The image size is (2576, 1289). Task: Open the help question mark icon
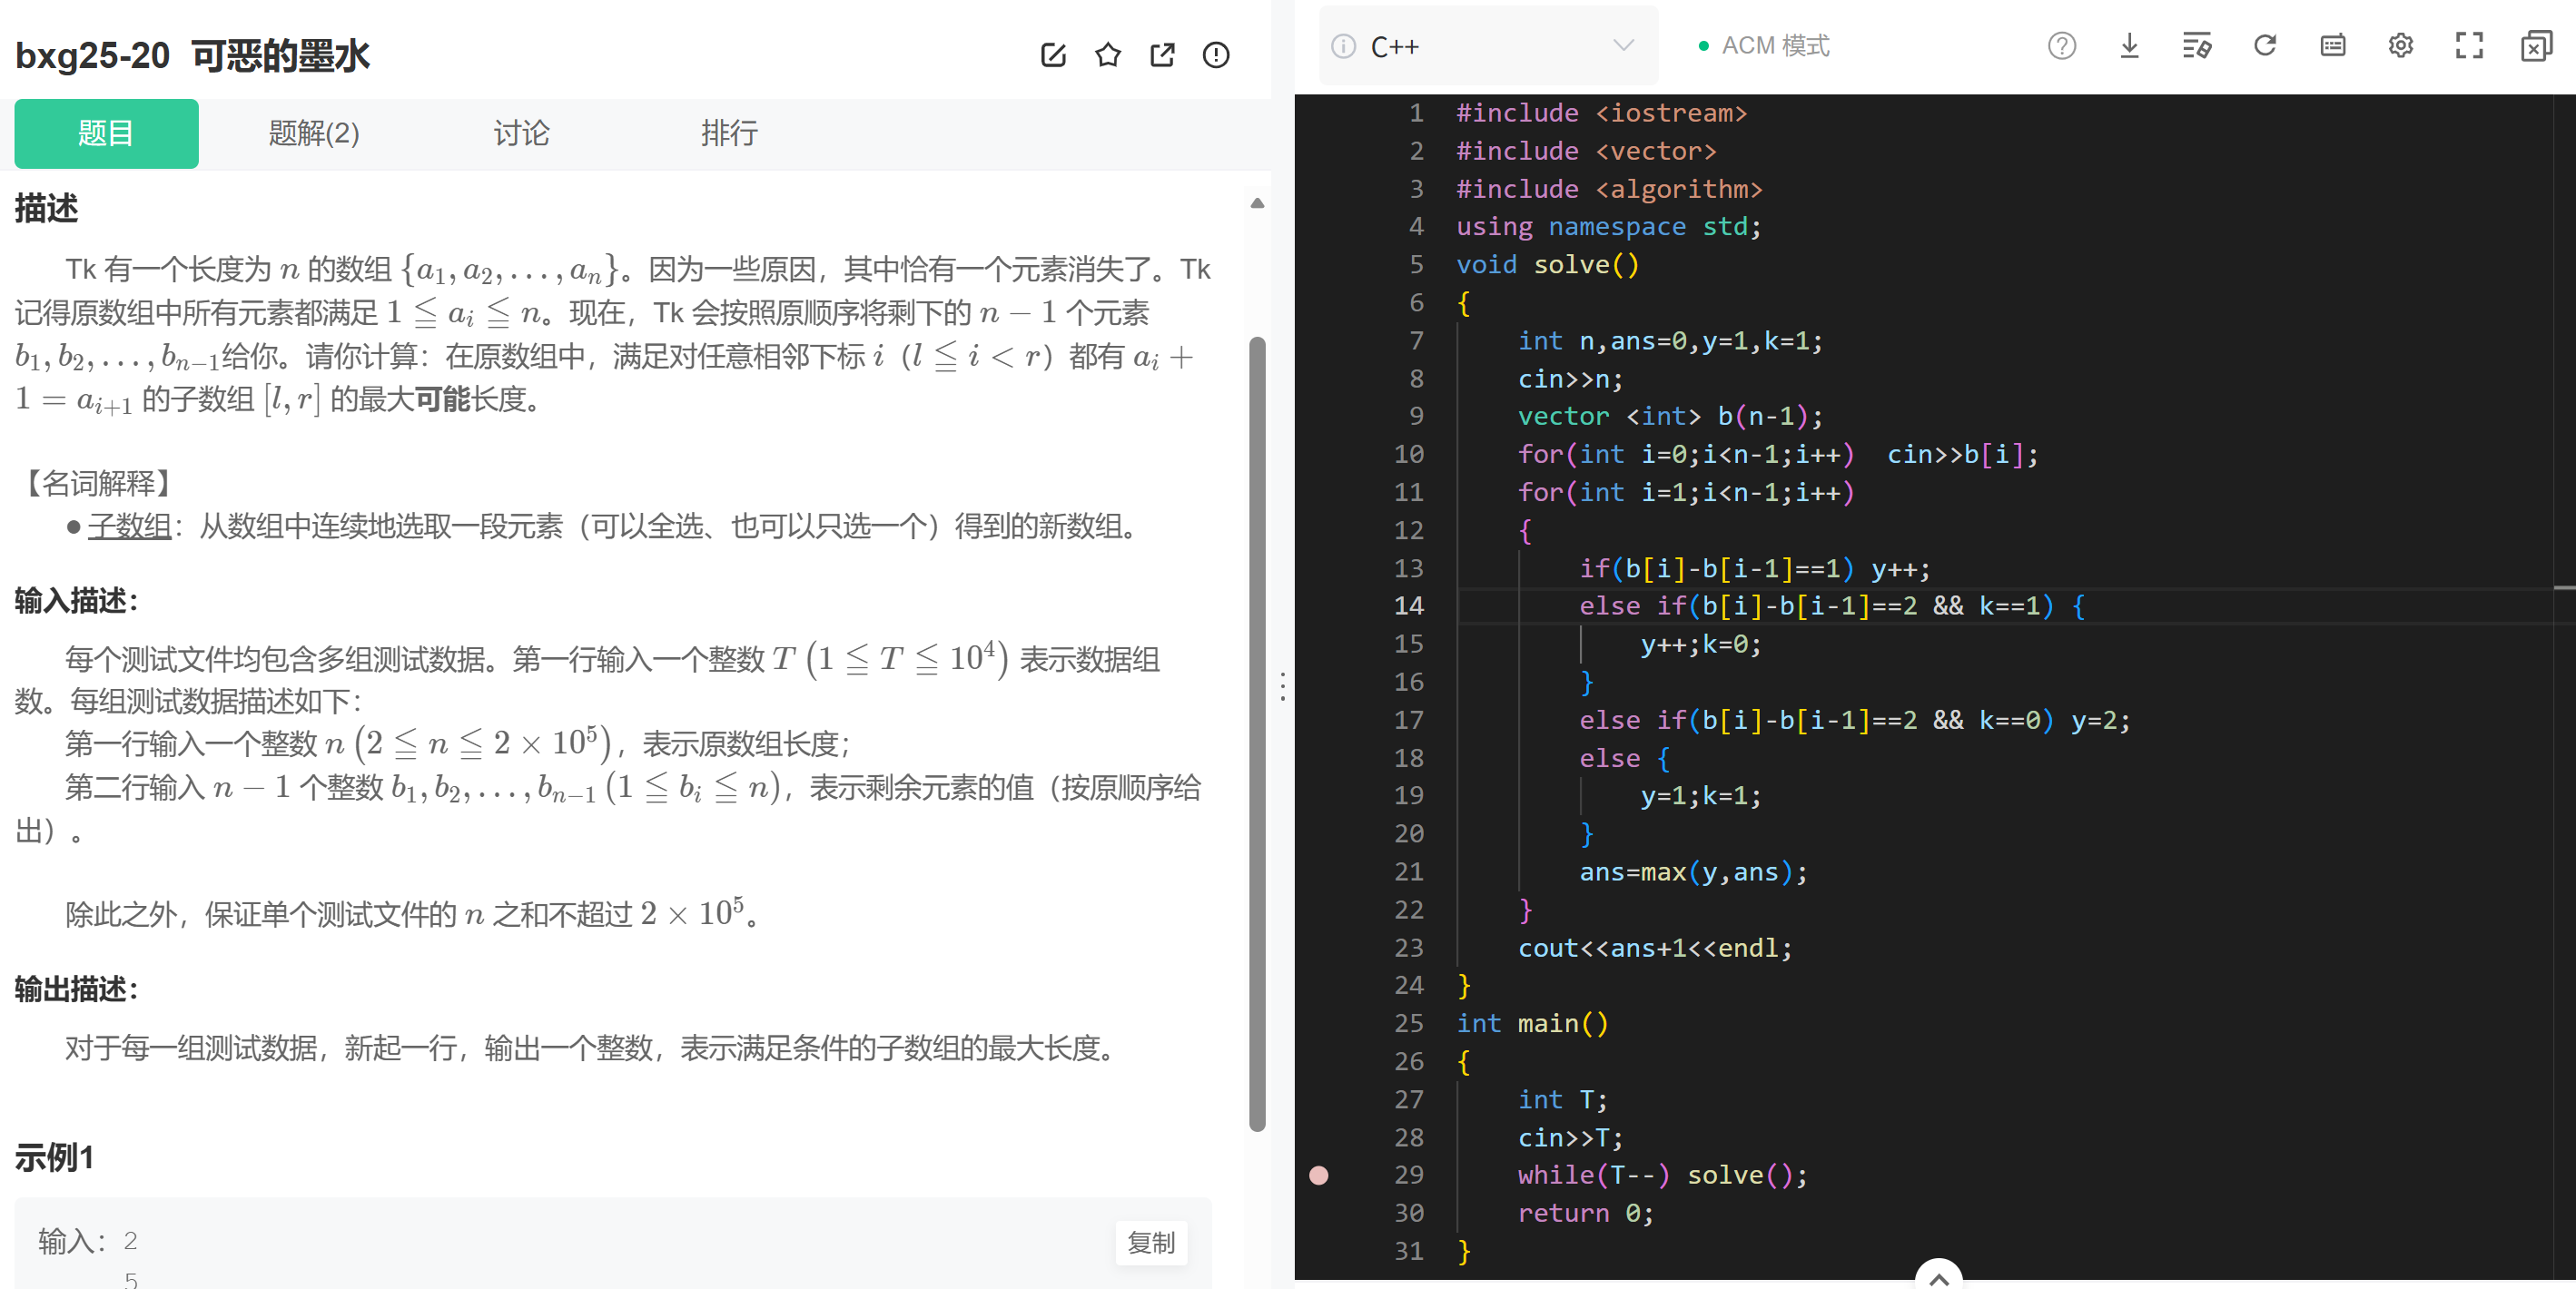pos(2061,46)
